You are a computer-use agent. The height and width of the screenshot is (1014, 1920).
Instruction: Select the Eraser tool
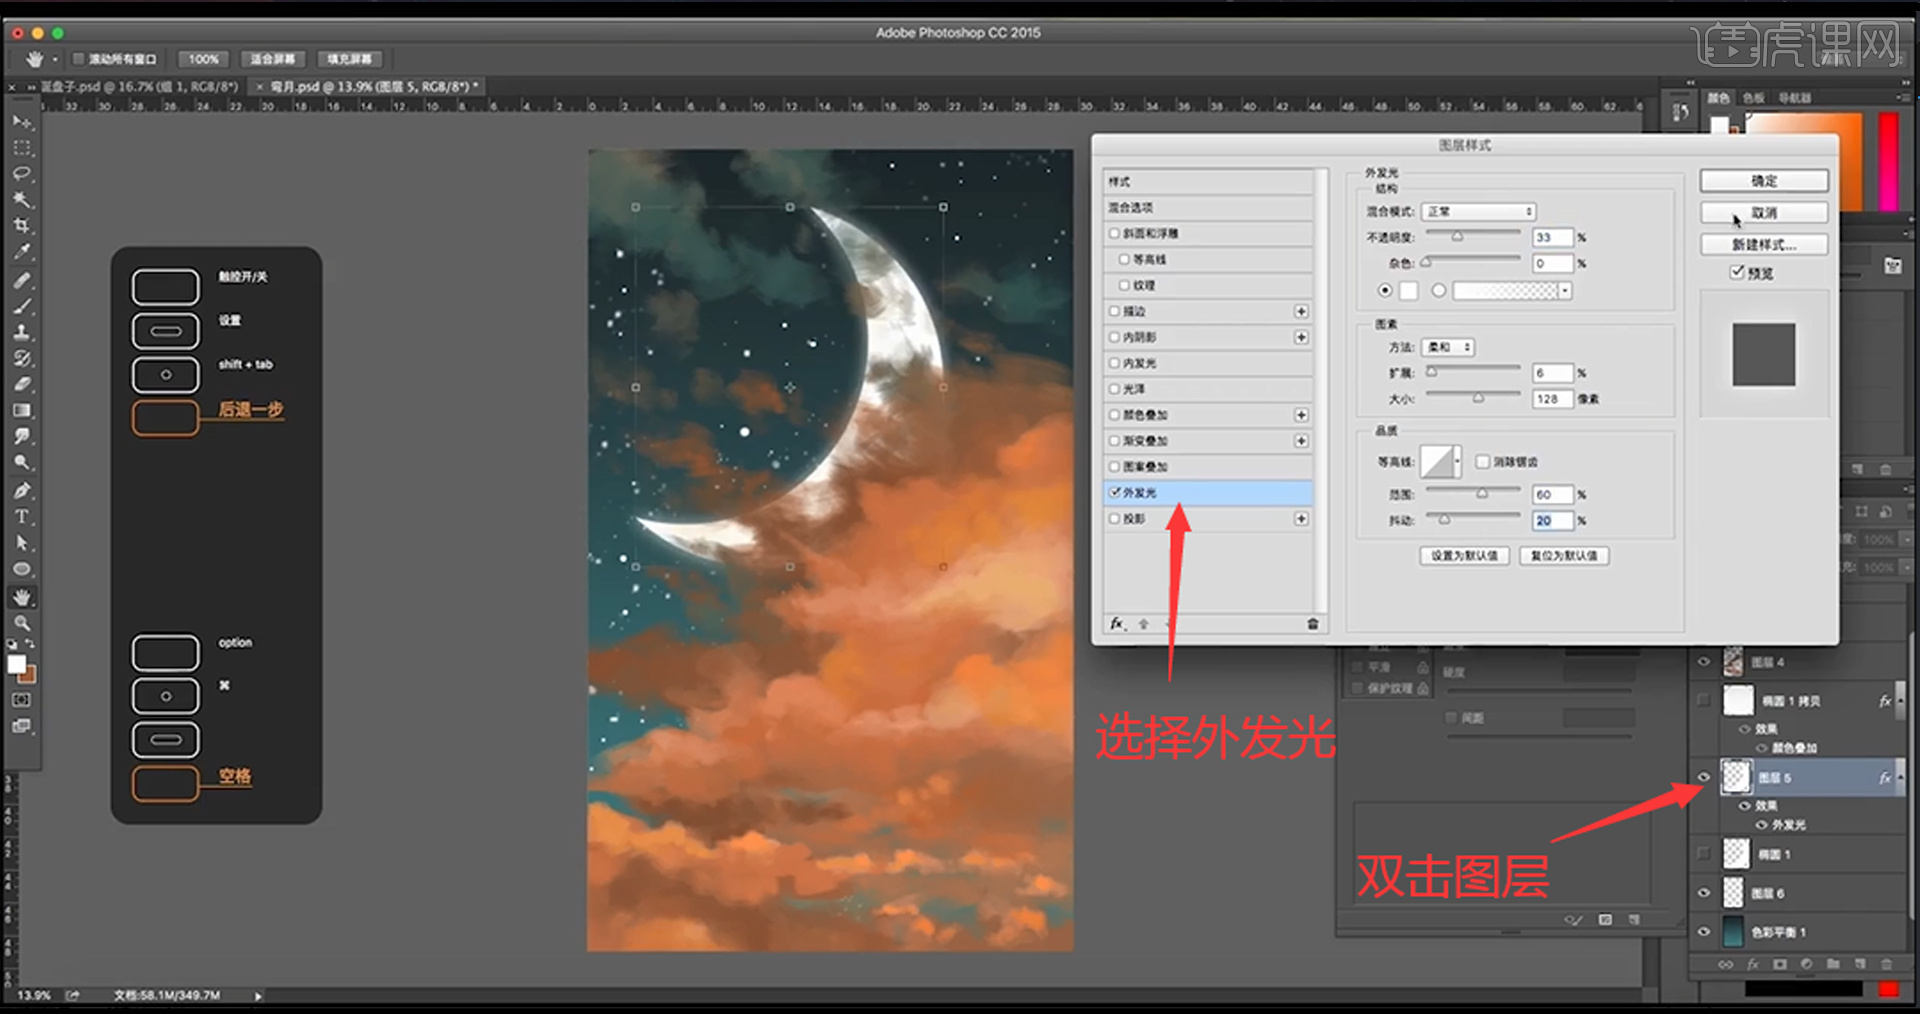point(22,384)
